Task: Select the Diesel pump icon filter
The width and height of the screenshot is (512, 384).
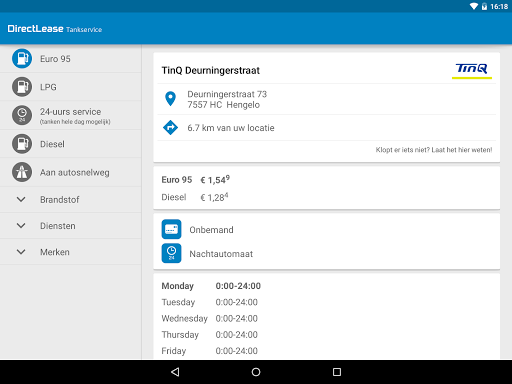Action: tap(22, 144)
